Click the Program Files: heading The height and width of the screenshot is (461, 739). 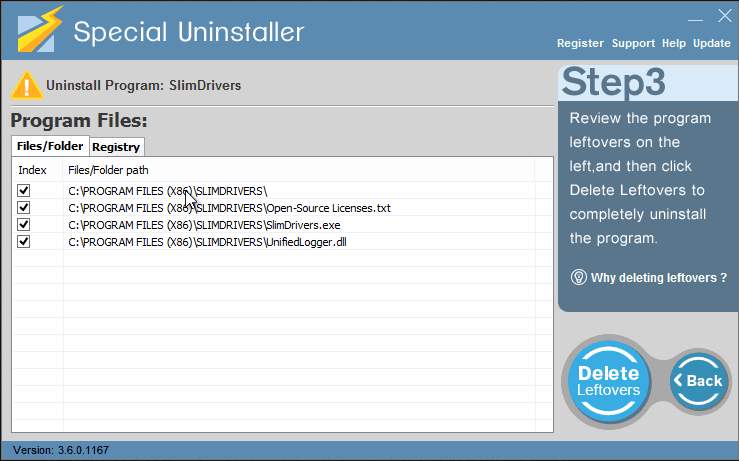click(x=79, y=120)
